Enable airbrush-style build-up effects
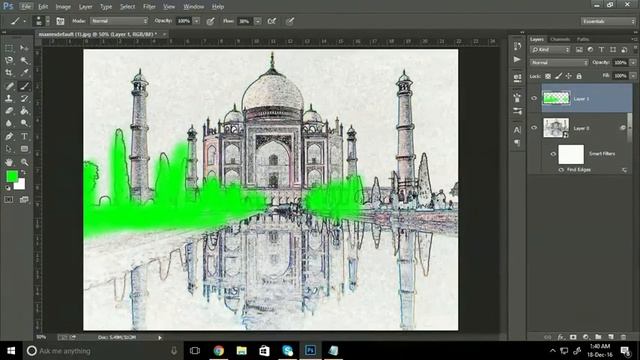The height and width of the screenshot is (360, 640). tap(272, 21)
